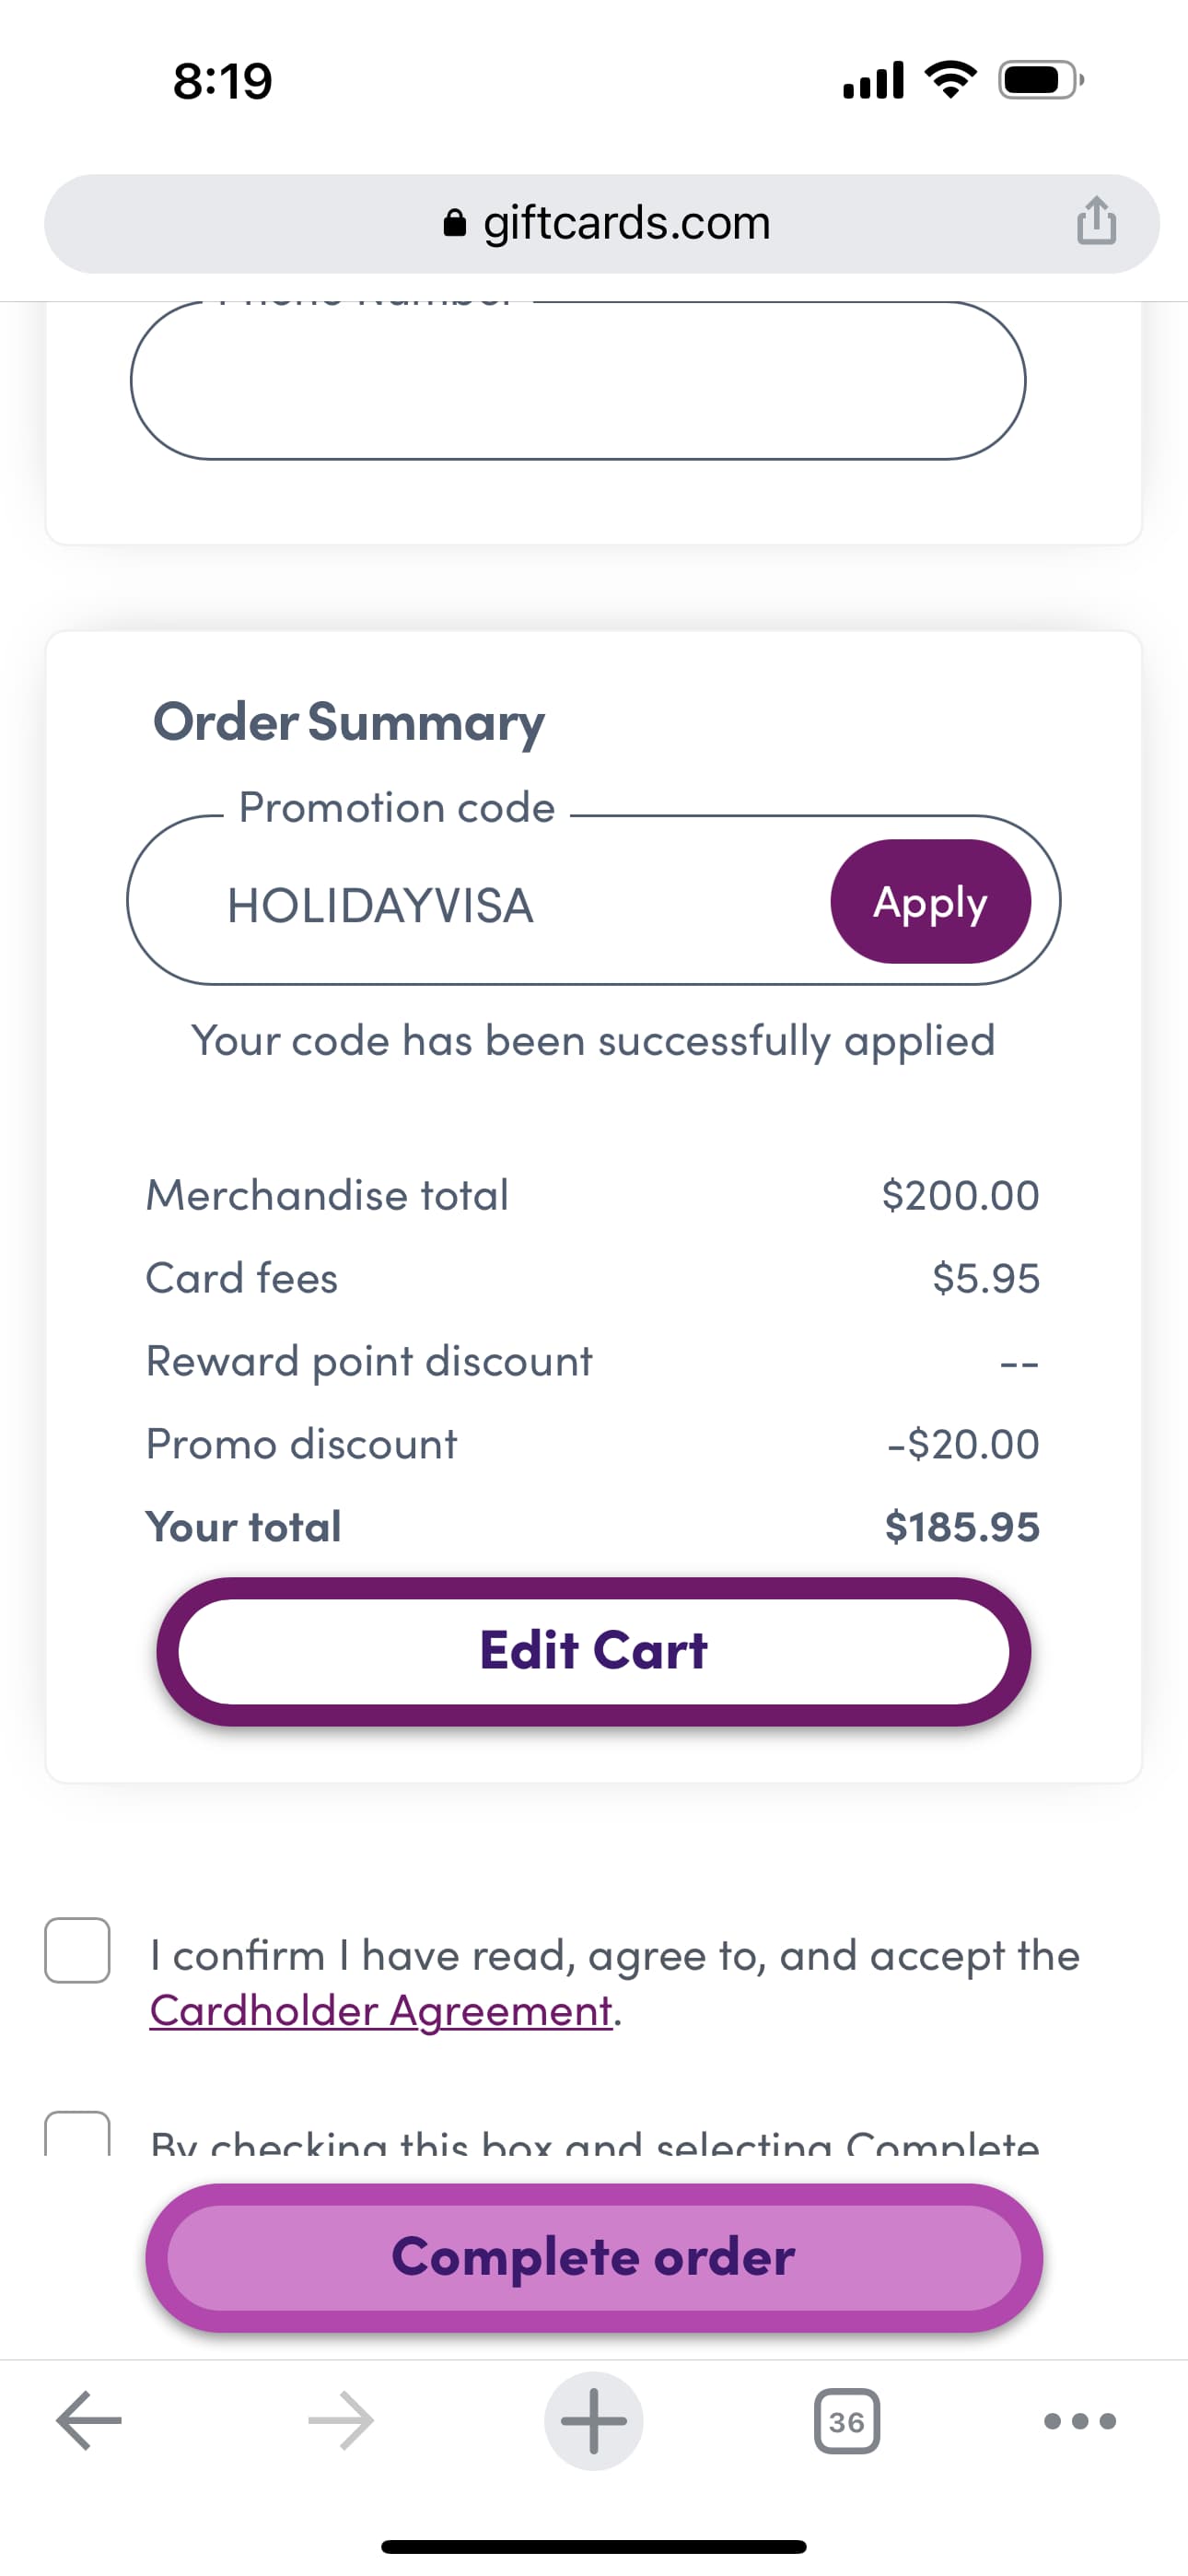Viewport: 1188px width, 2576px height.
Task: Open the three-dot browser menu
Action: pos(1078,2420)
